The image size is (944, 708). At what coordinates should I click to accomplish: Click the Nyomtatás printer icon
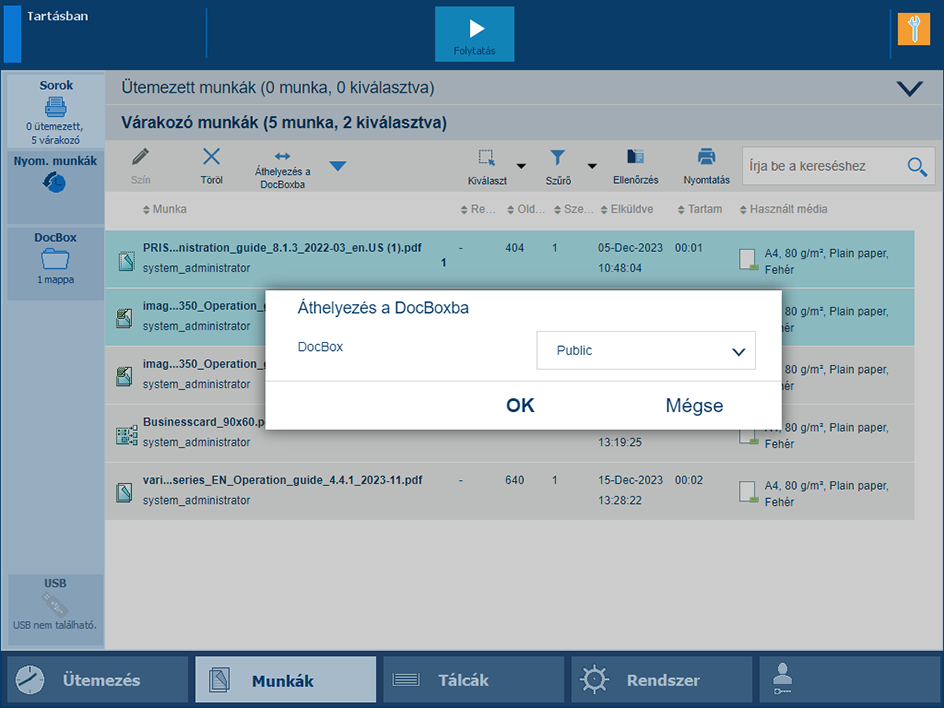[x=706, y=157]
